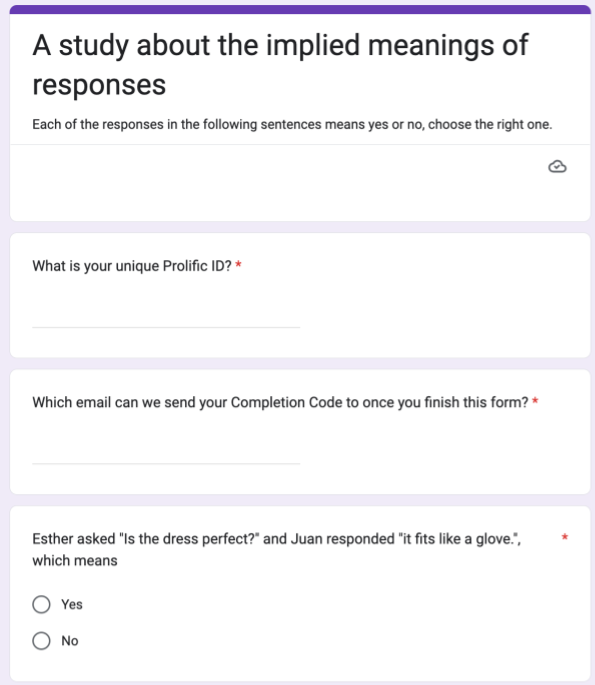Select the Yes radio button

pyautogui.click(x=42, y=604)
